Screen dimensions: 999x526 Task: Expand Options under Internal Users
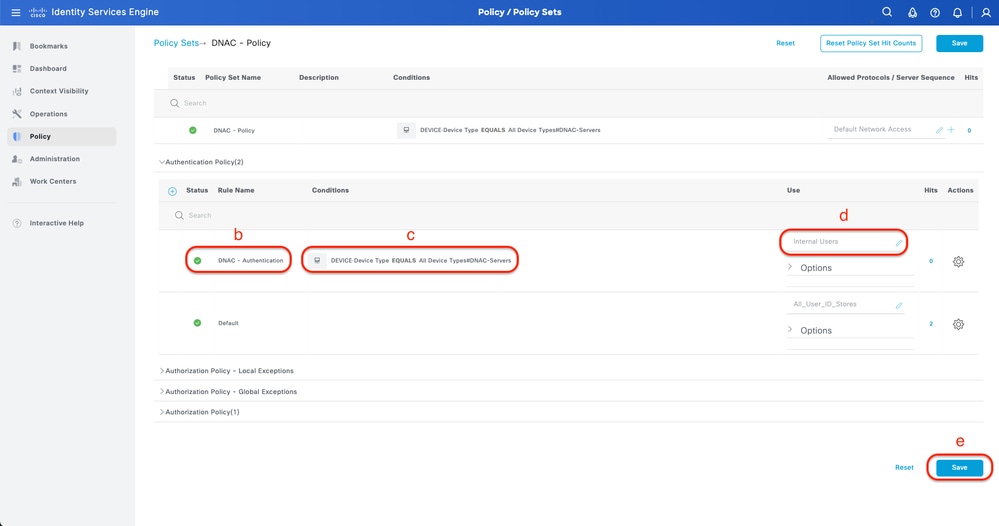coord(790,267)
